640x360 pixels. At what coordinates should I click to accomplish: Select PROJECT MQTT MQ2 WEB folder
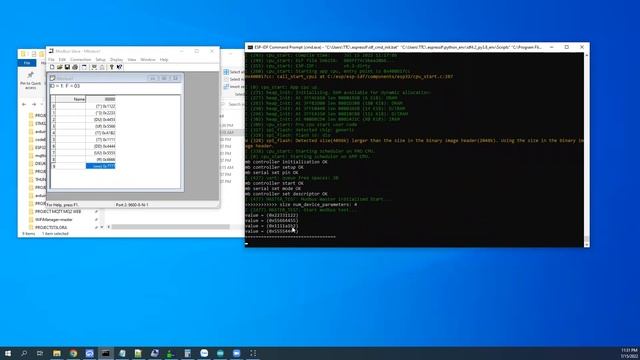pyautogui.click(x=58, y=211)
